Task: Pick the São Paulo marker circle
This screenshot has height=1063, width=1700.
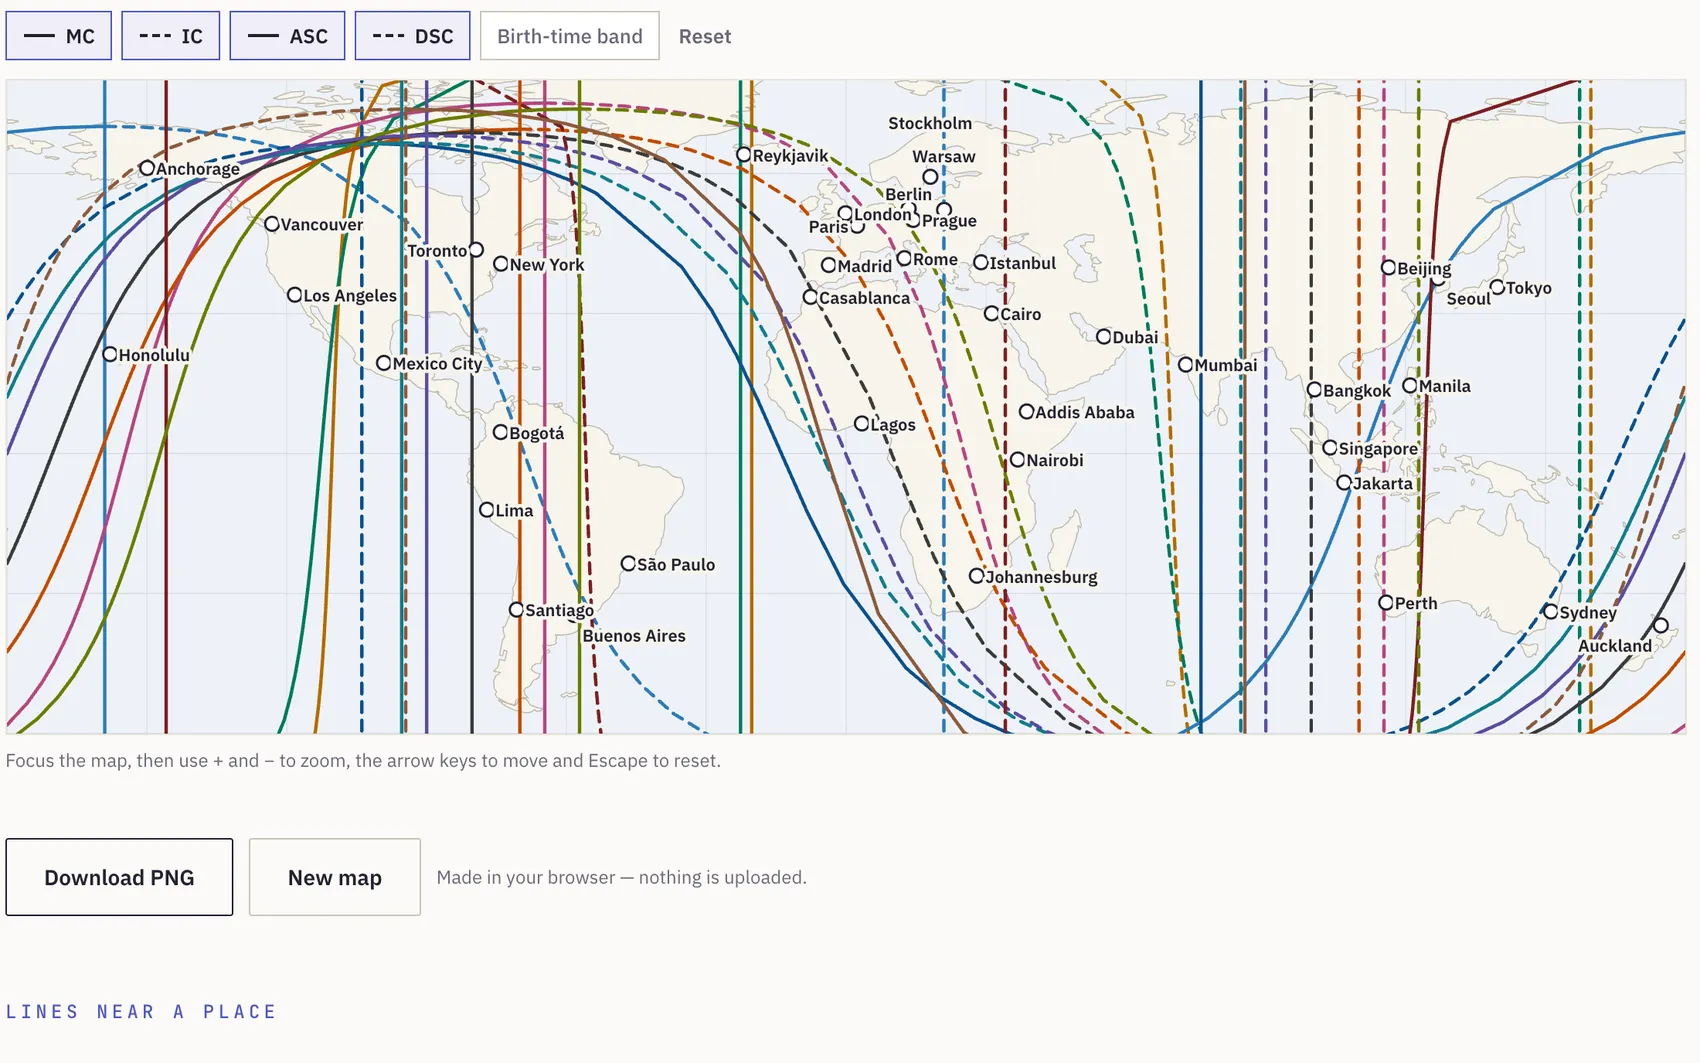Action: (629, 564)
